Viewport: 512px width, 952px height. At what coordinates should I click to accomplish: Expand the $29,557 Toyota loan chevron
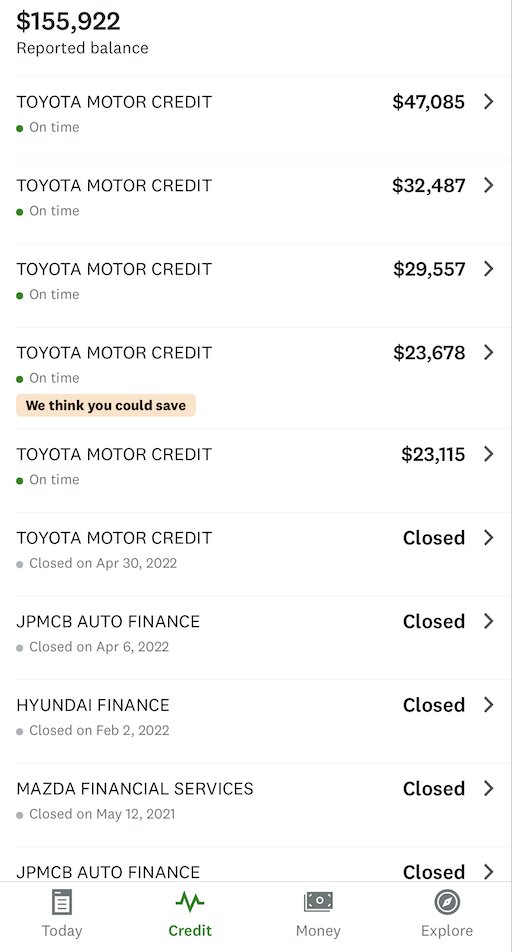click(488, 269)
